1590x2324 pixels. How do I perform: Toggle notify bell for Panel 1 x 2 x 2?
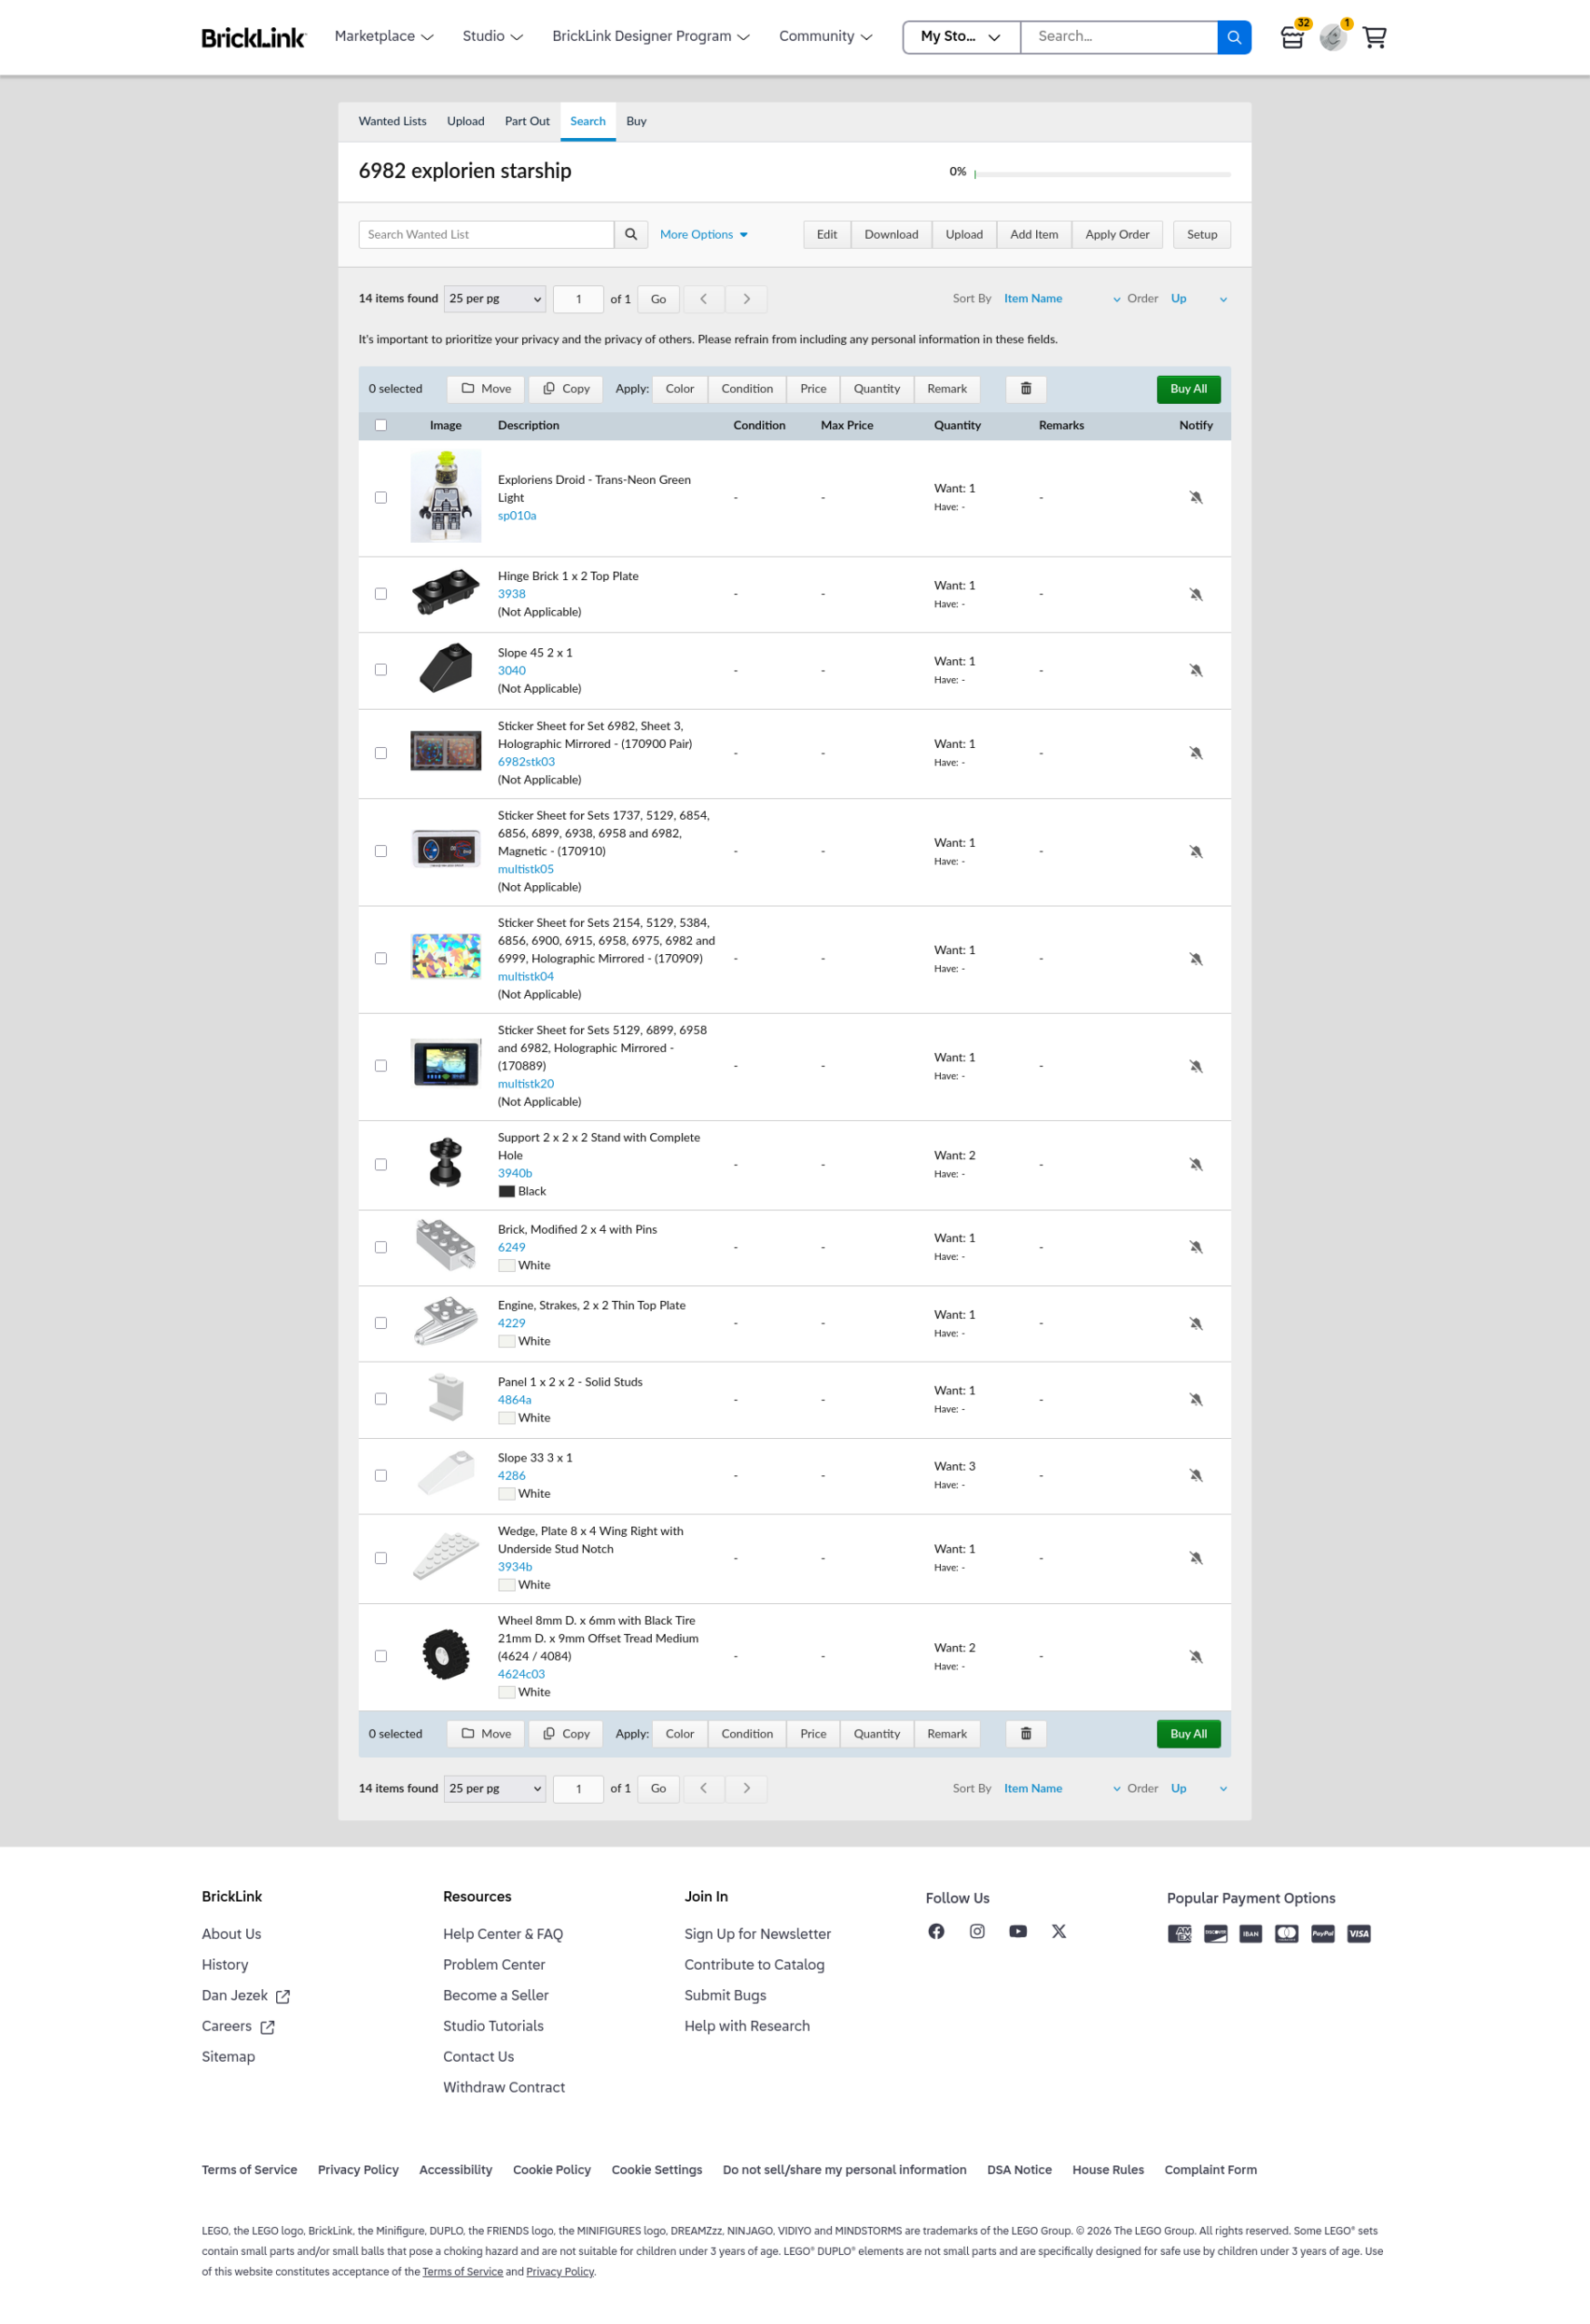(x=1196, y=1399)
